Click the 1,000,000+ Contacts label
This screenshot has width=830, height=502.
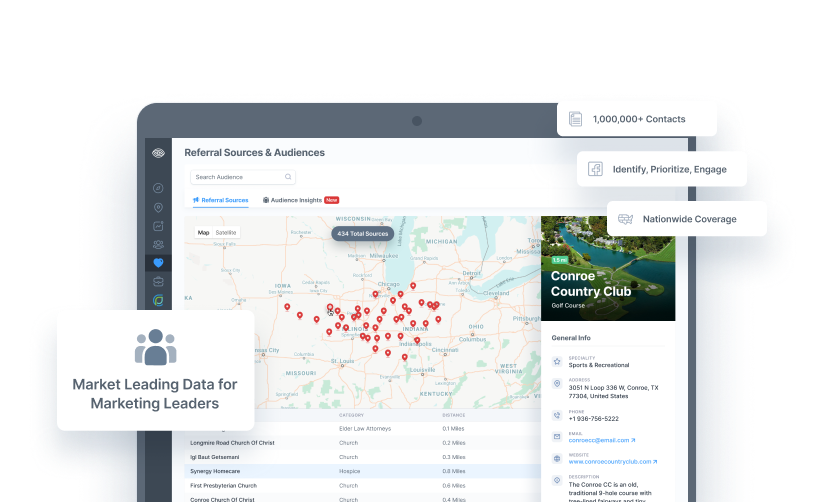639,119
